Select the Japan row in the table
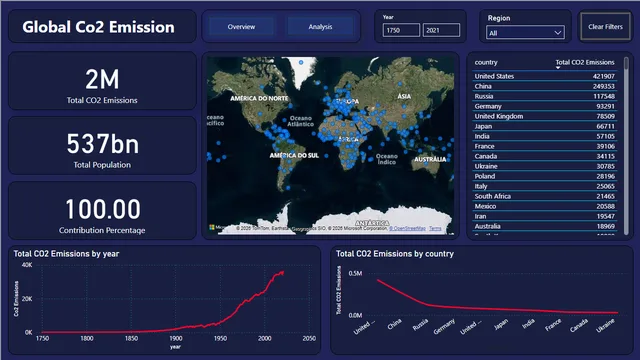Image resolution: width=640 pixels, height=360 pixels. (x=544, y=126)
